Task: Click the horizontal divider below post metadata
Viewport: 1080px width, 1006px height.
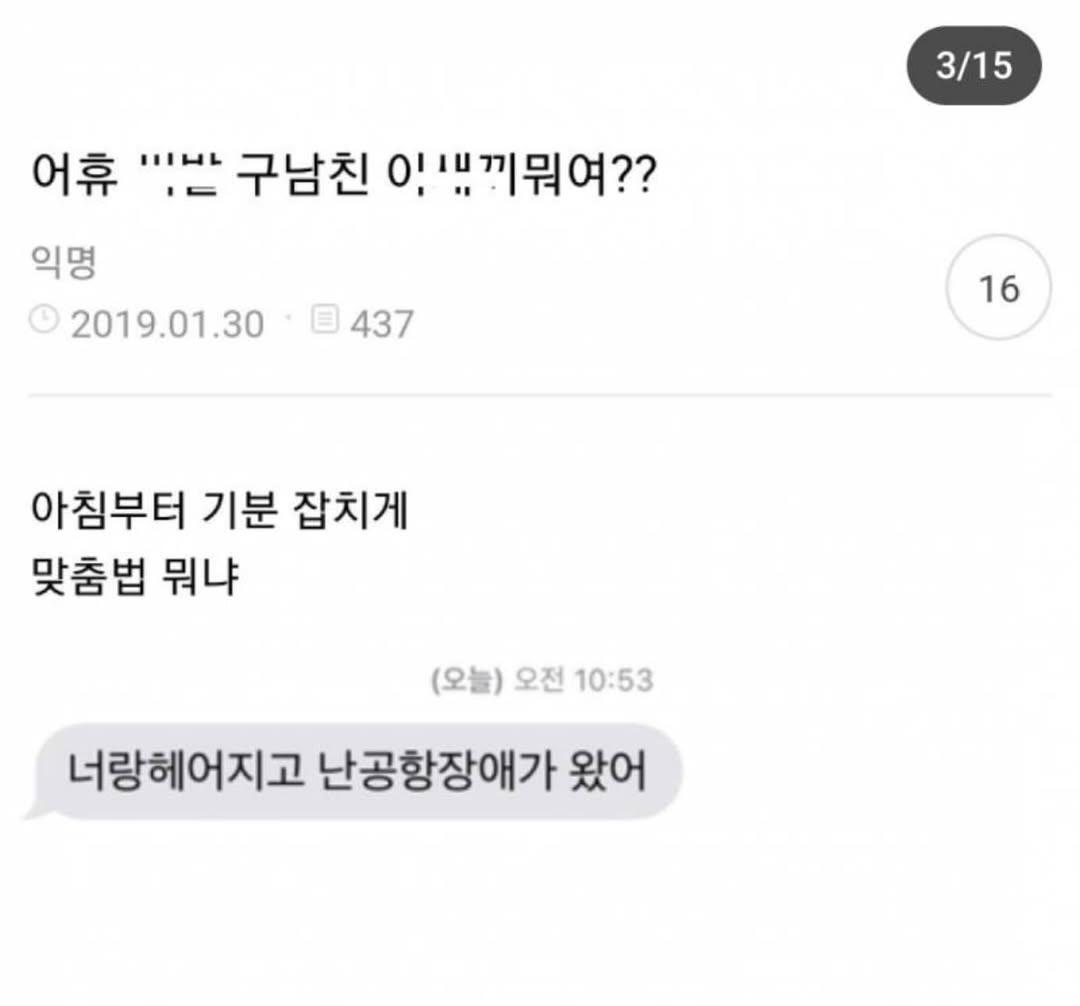Action: tap(540, 396)
